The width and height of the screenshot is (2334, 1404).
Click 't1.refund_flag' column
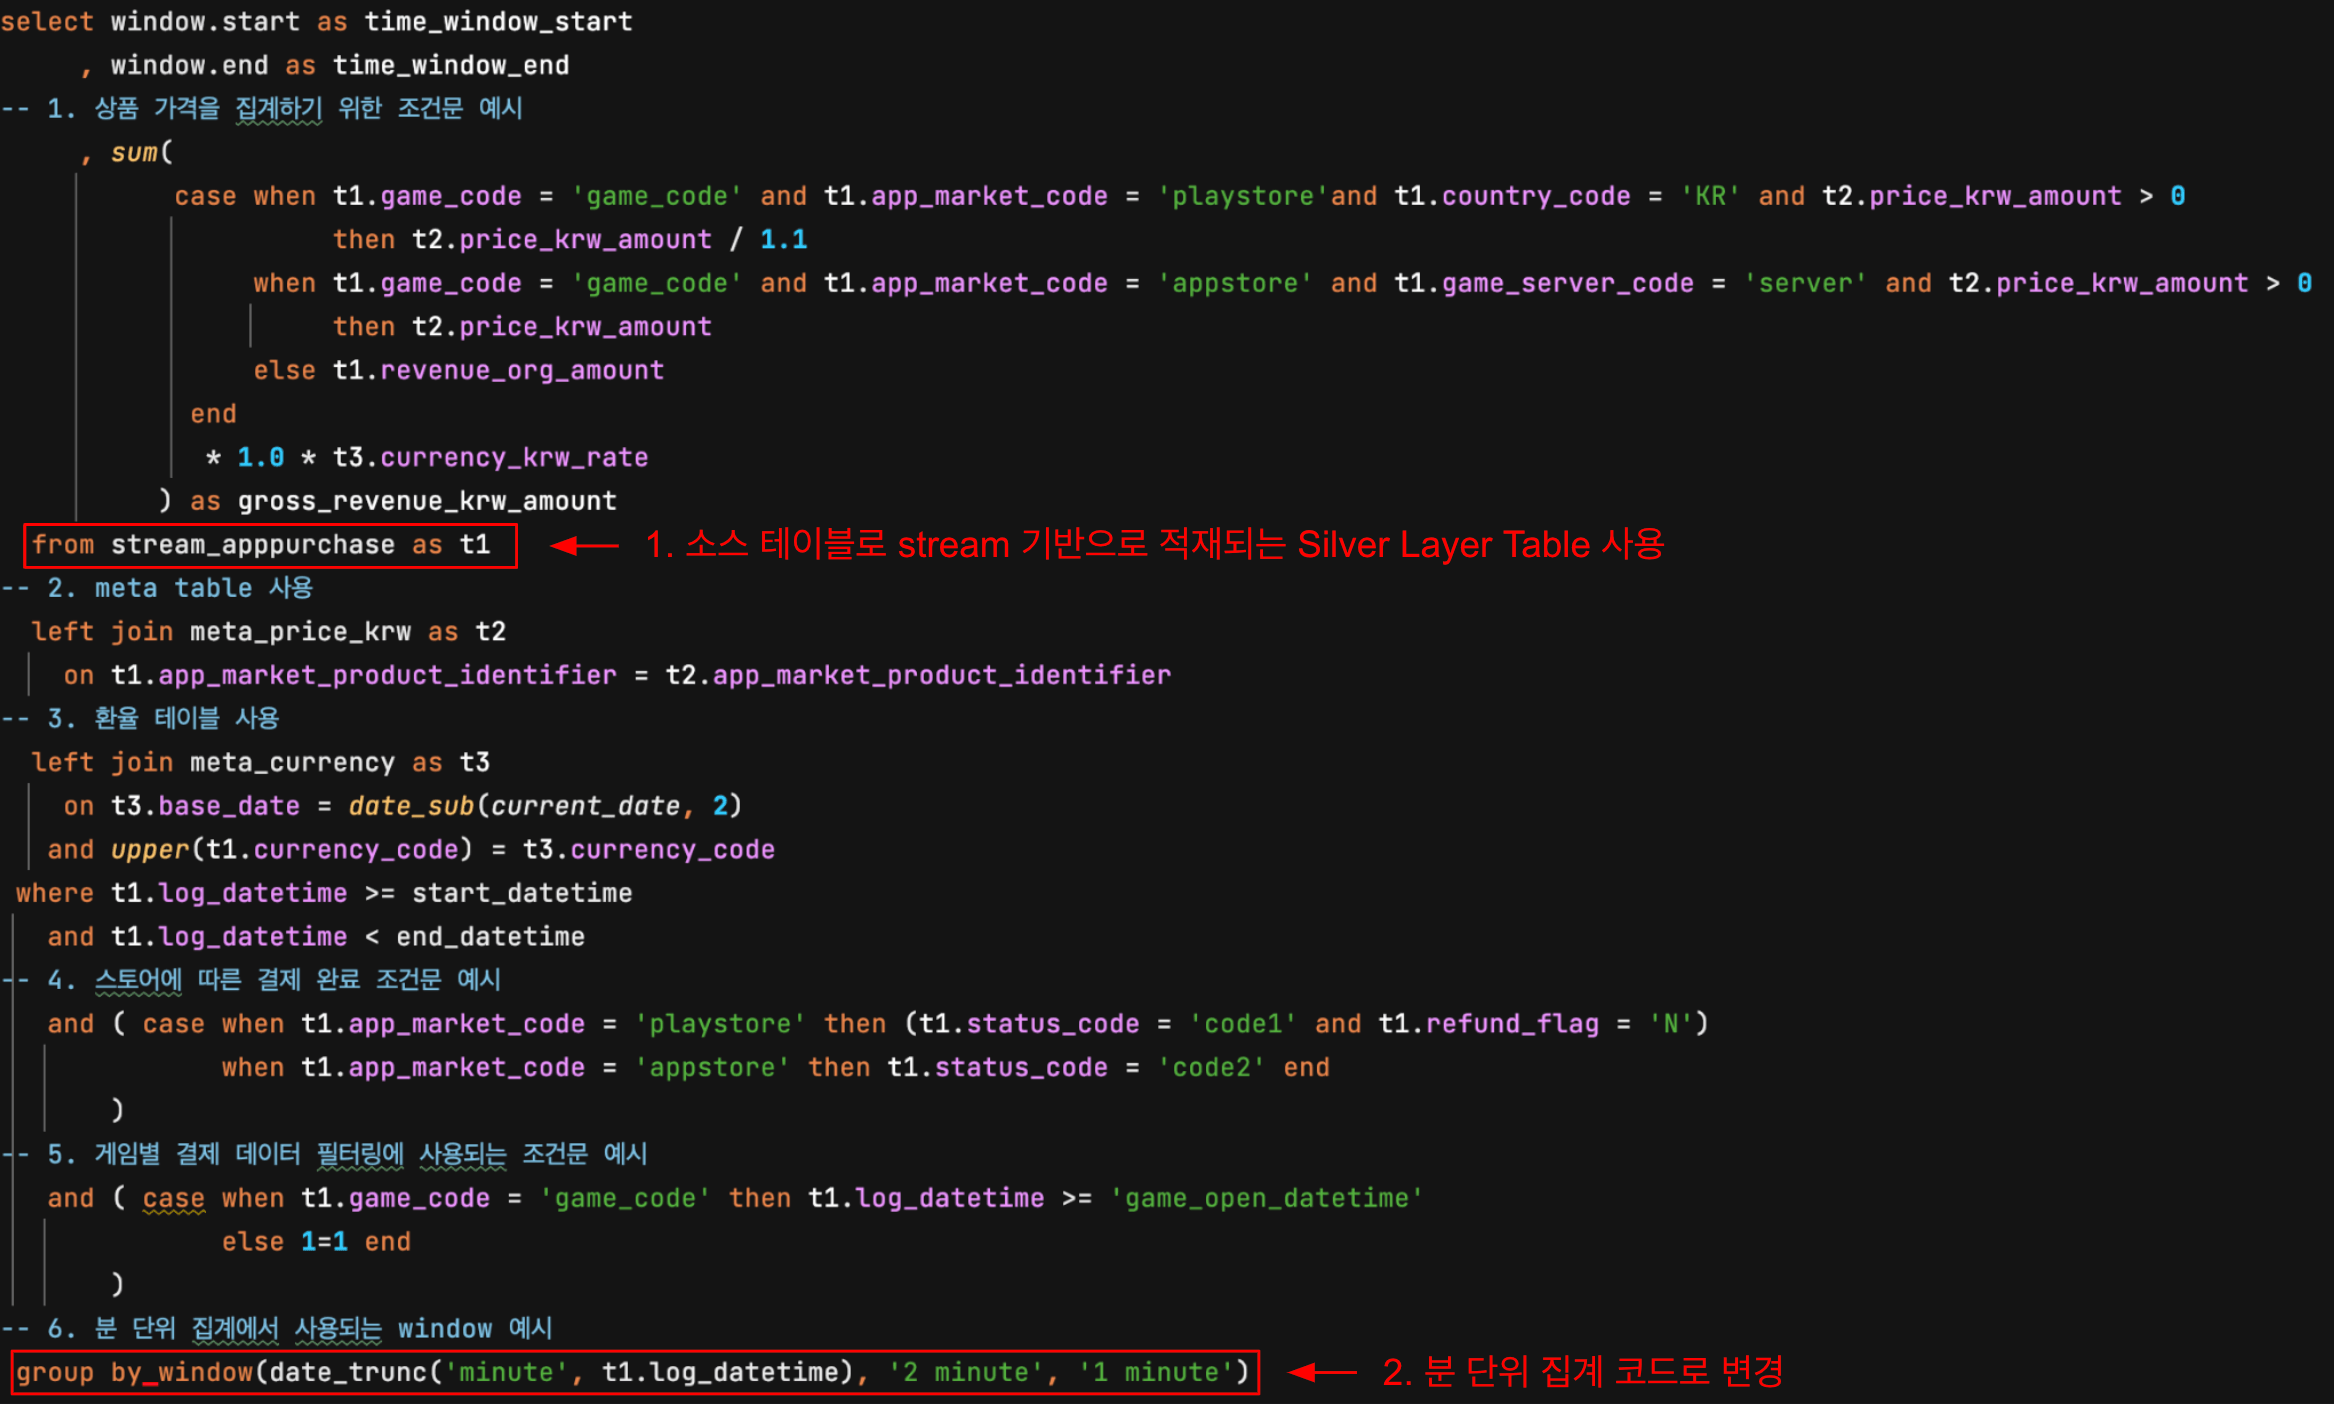click(1488, 1023)
